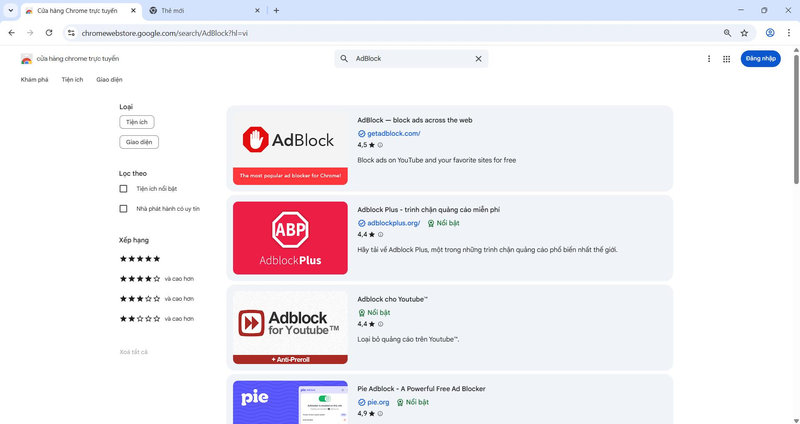The height and width of the screenshot is (424, 800).
Task: Click the URL address bar text
Action: click(x=165, y=33)
